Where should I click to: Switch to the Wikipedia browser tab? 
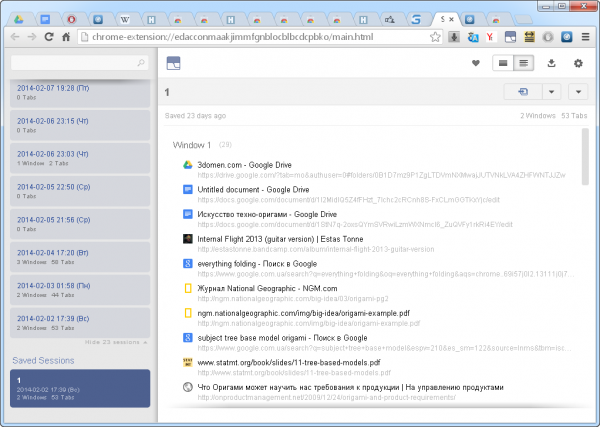[123, 19]
